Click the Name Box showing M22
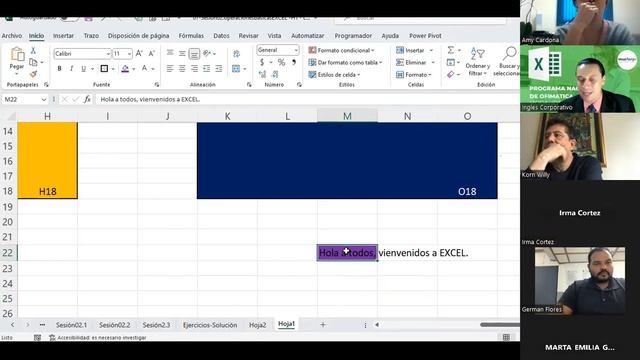 25,99
